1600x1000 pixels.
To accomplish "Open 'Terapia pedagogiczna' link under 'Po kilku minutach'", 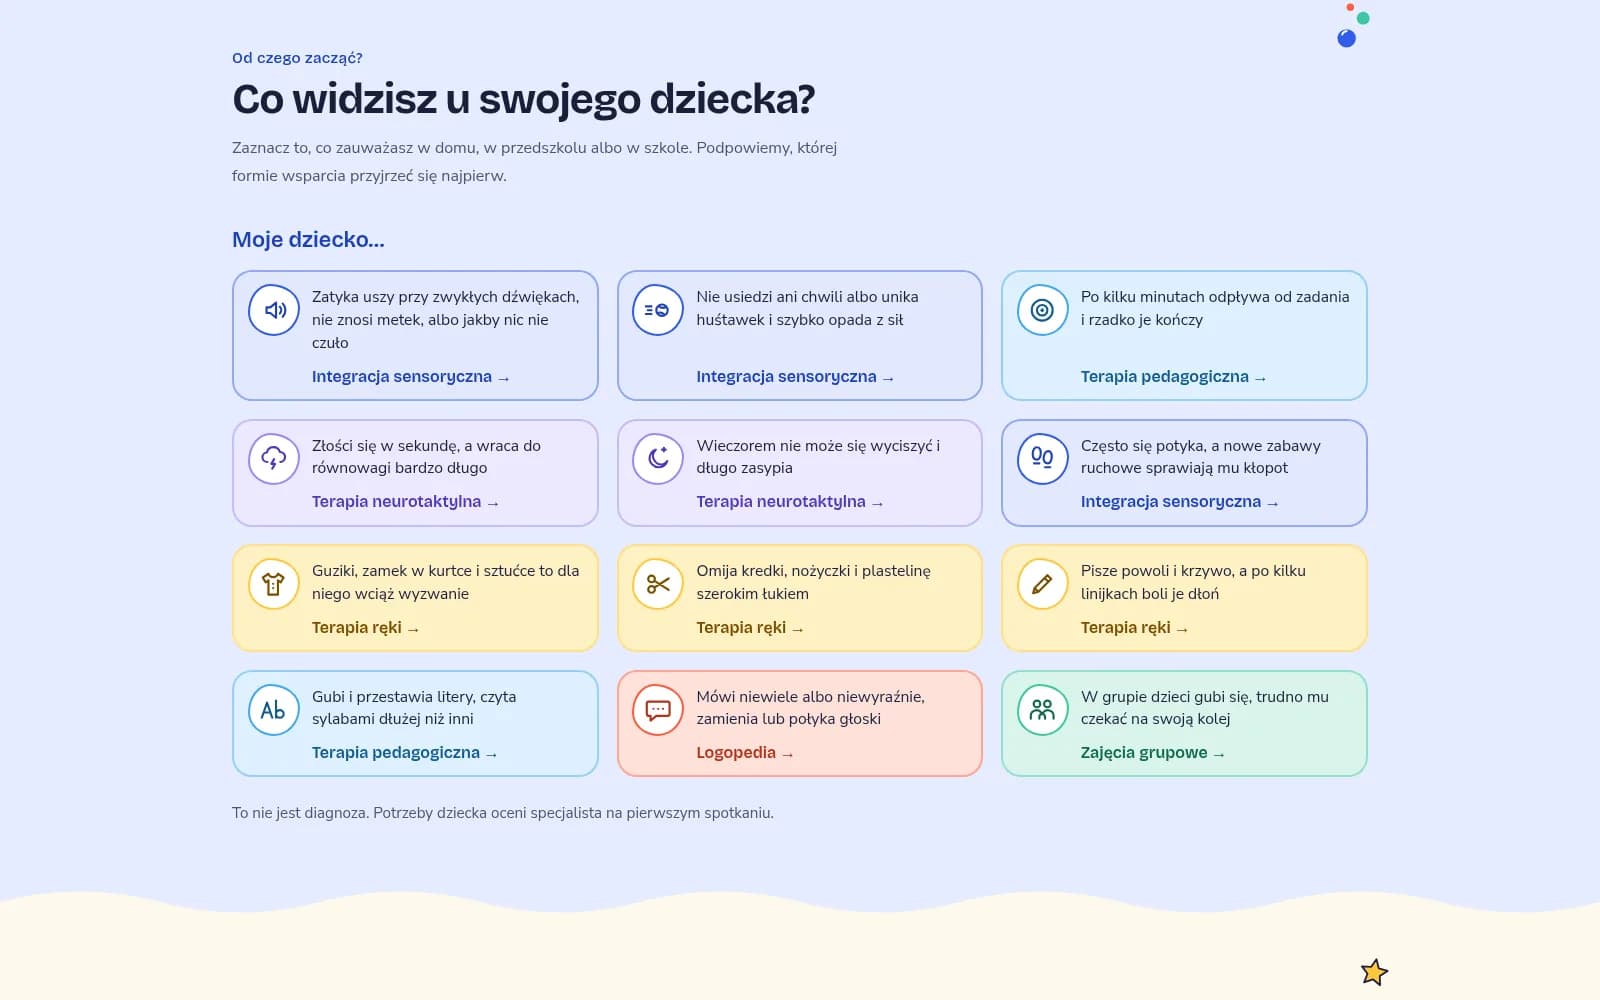I will coord(1173,377).
